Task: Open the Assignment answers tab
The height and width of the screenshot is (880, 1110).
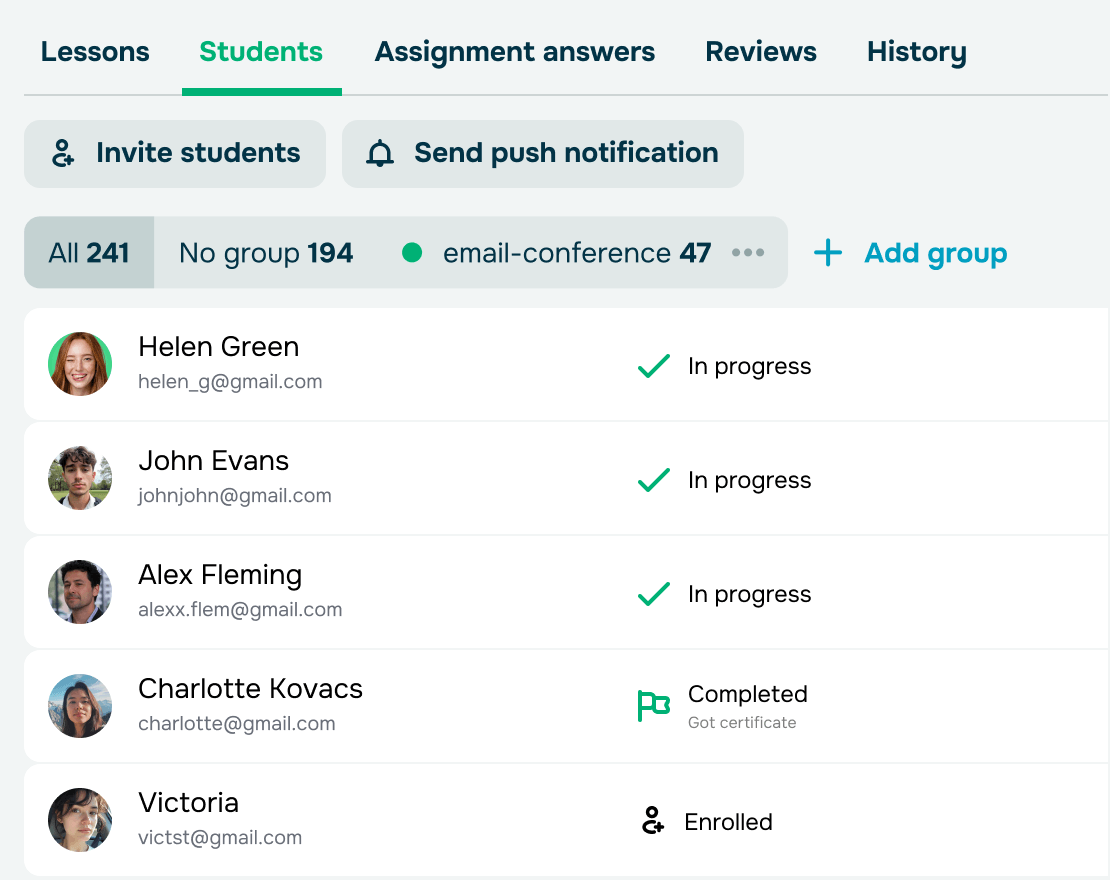Action: (x=514, y=51)
